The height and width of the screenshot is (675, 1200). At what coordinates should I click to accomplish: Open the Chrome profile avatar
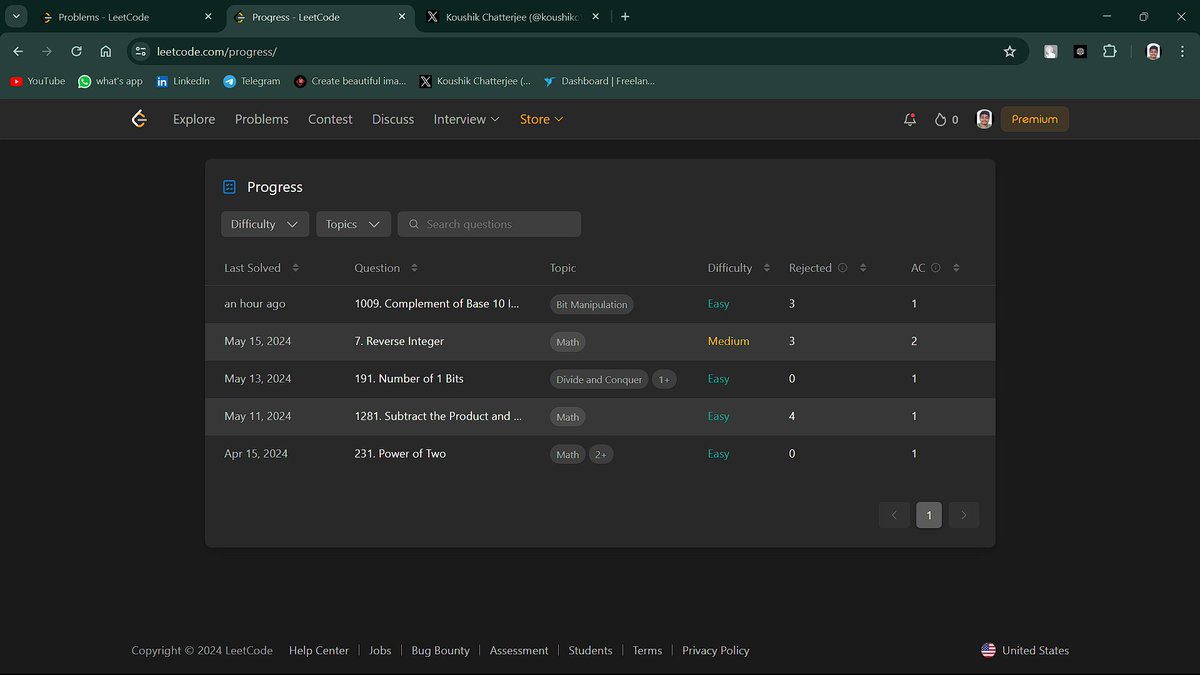[1153, 51]
